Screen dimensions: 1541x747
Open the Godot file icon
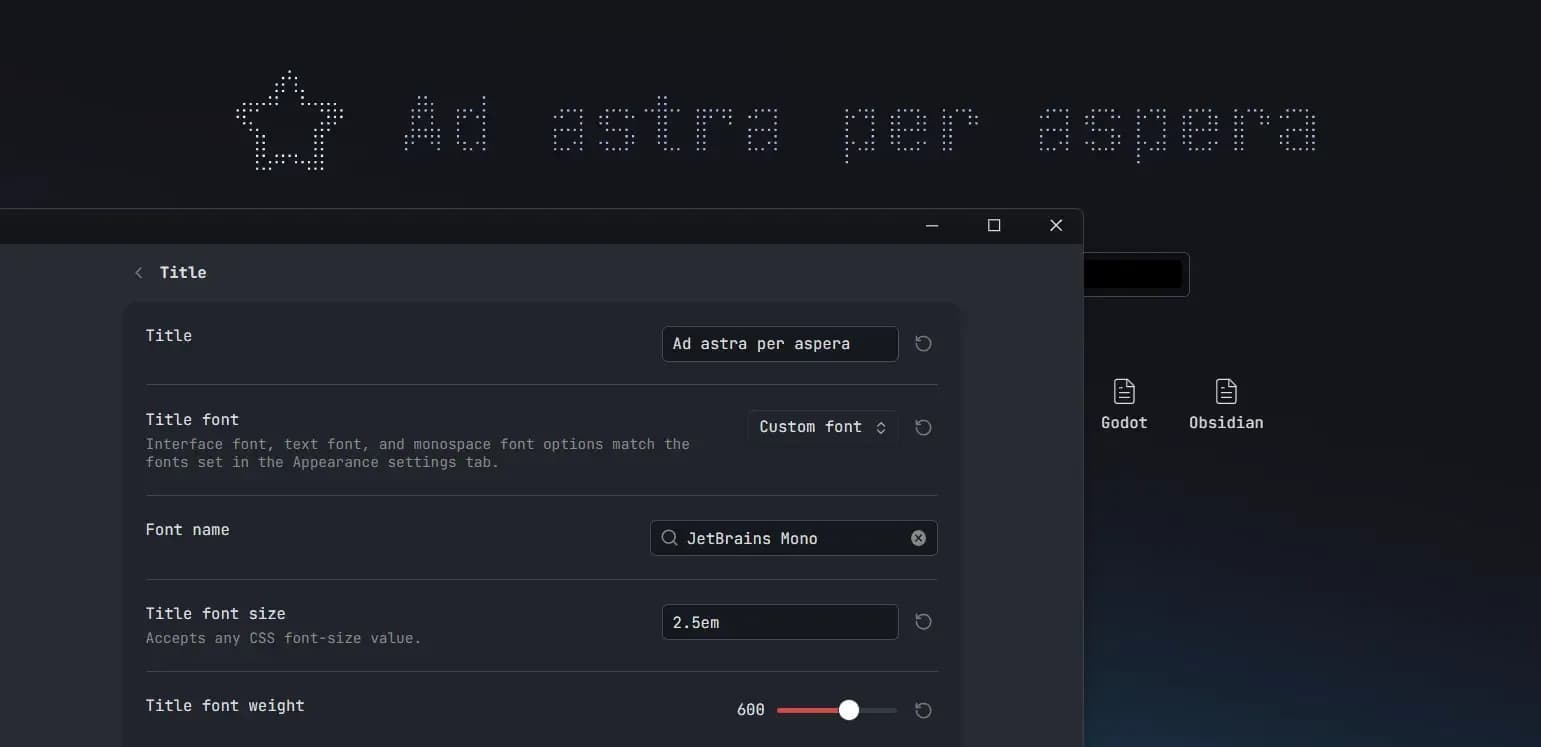point(1124,391)
